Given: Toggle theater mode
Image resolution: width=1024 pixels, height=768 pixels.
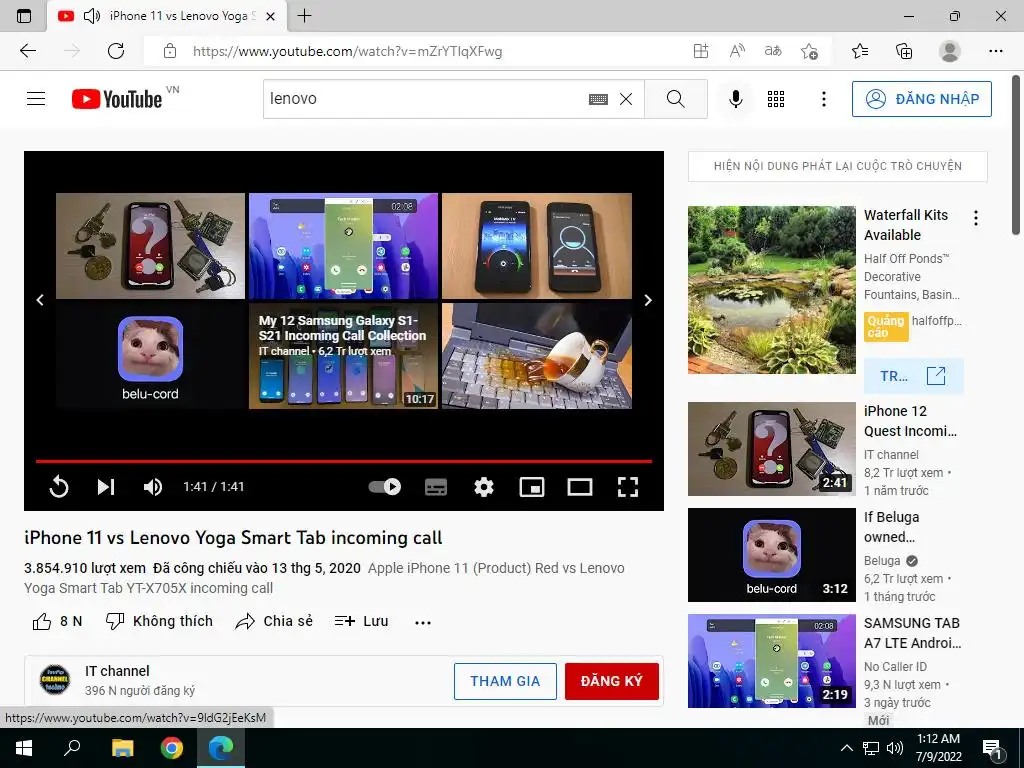Looking at the screenshot, I should coord(580,487).
